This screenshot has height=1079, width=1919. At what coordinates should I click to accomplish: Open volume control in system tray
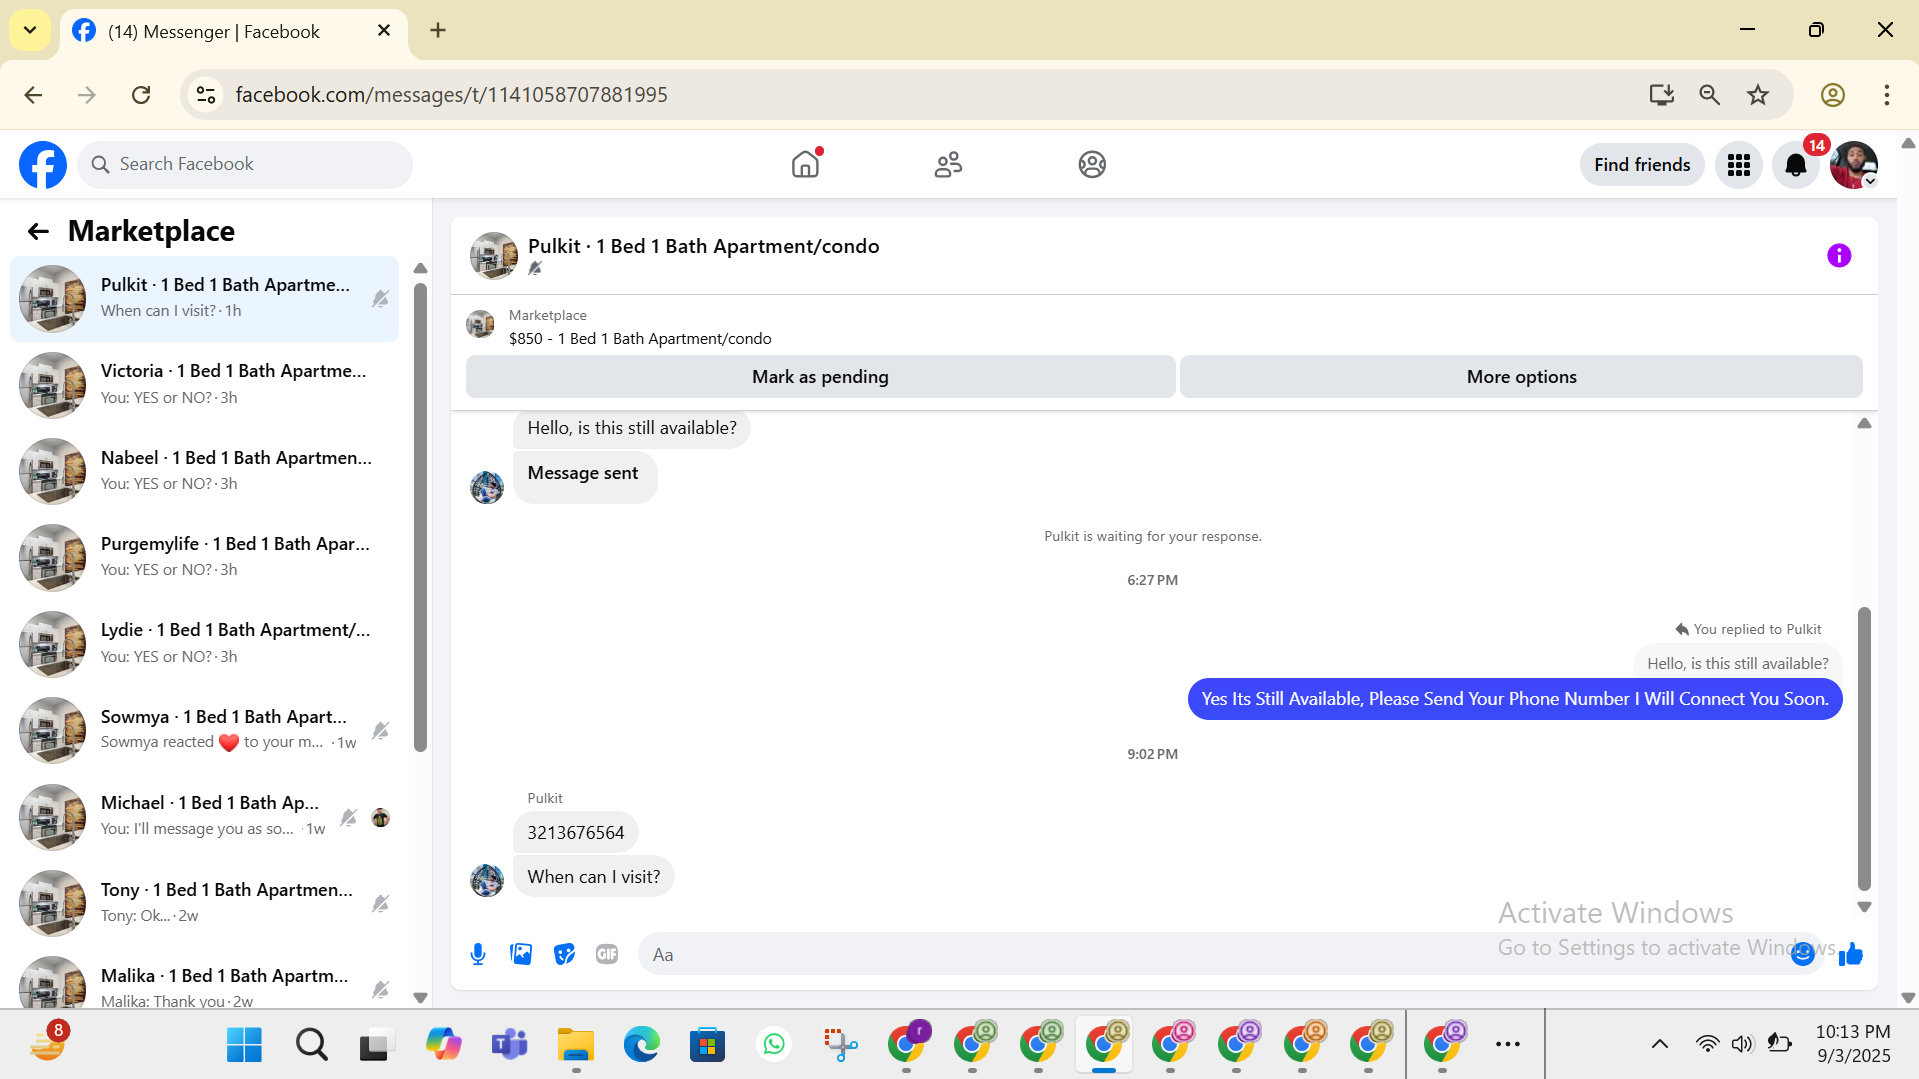coord(1742,1044)
